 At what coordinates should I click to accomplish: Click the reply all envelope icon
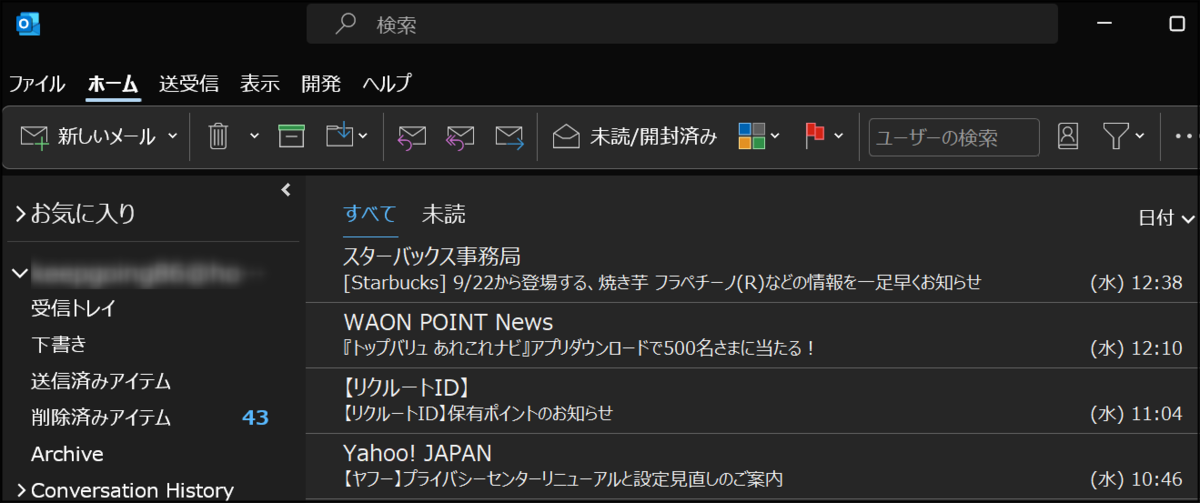point(460,137)
